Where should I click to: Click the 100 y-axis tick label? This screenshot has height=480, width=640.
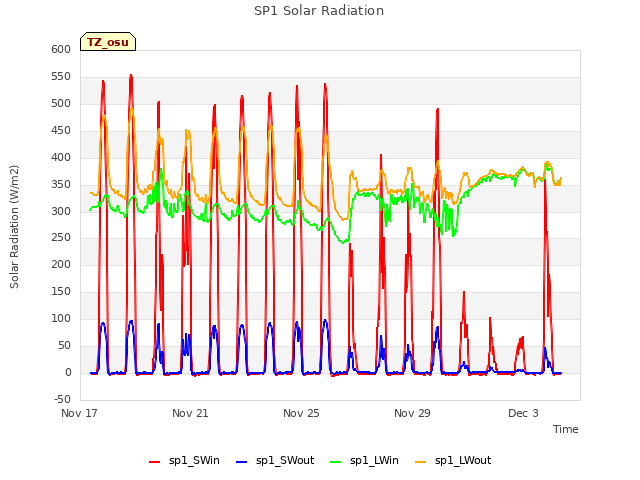[61, 318]
